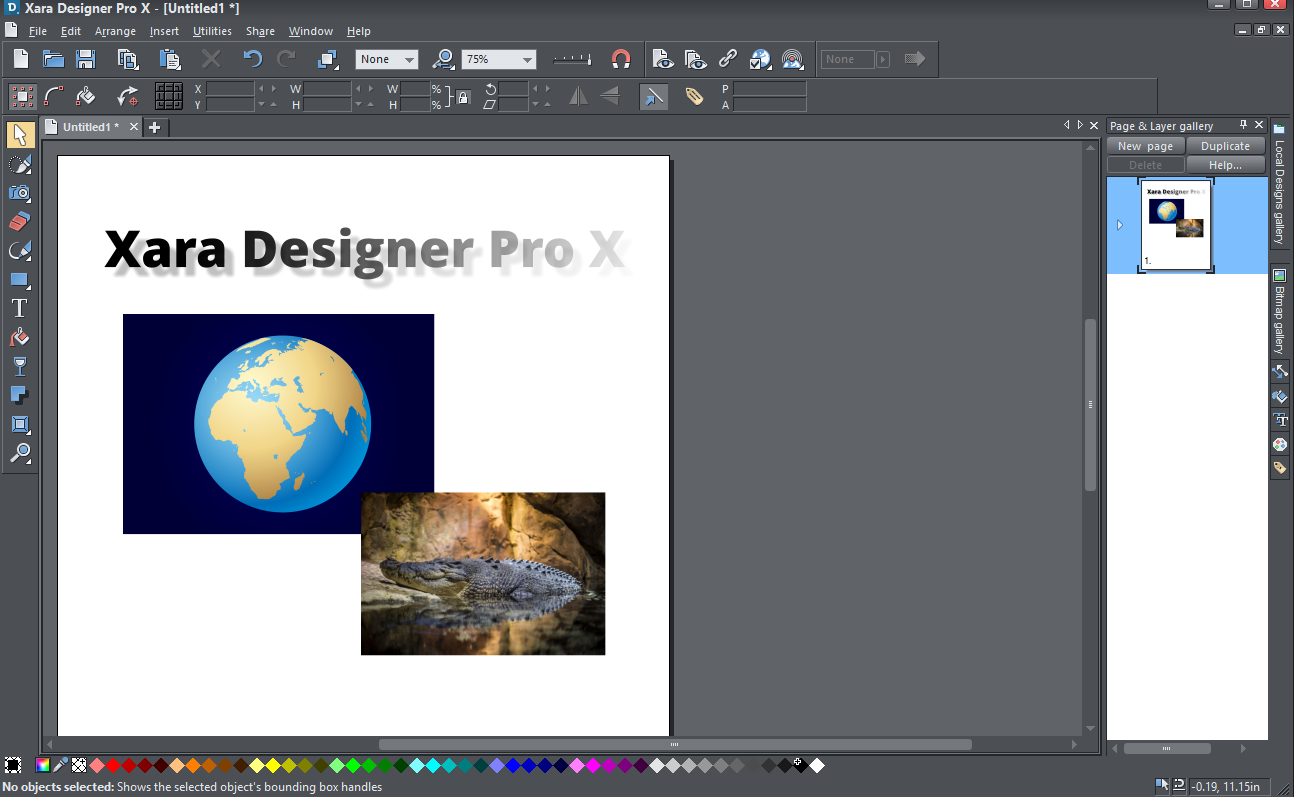The height and width of the screenshot is (797, 1294).
Task: Toggle the Show fill handles button
Action: pyautogui.click(x=86, y=96)
